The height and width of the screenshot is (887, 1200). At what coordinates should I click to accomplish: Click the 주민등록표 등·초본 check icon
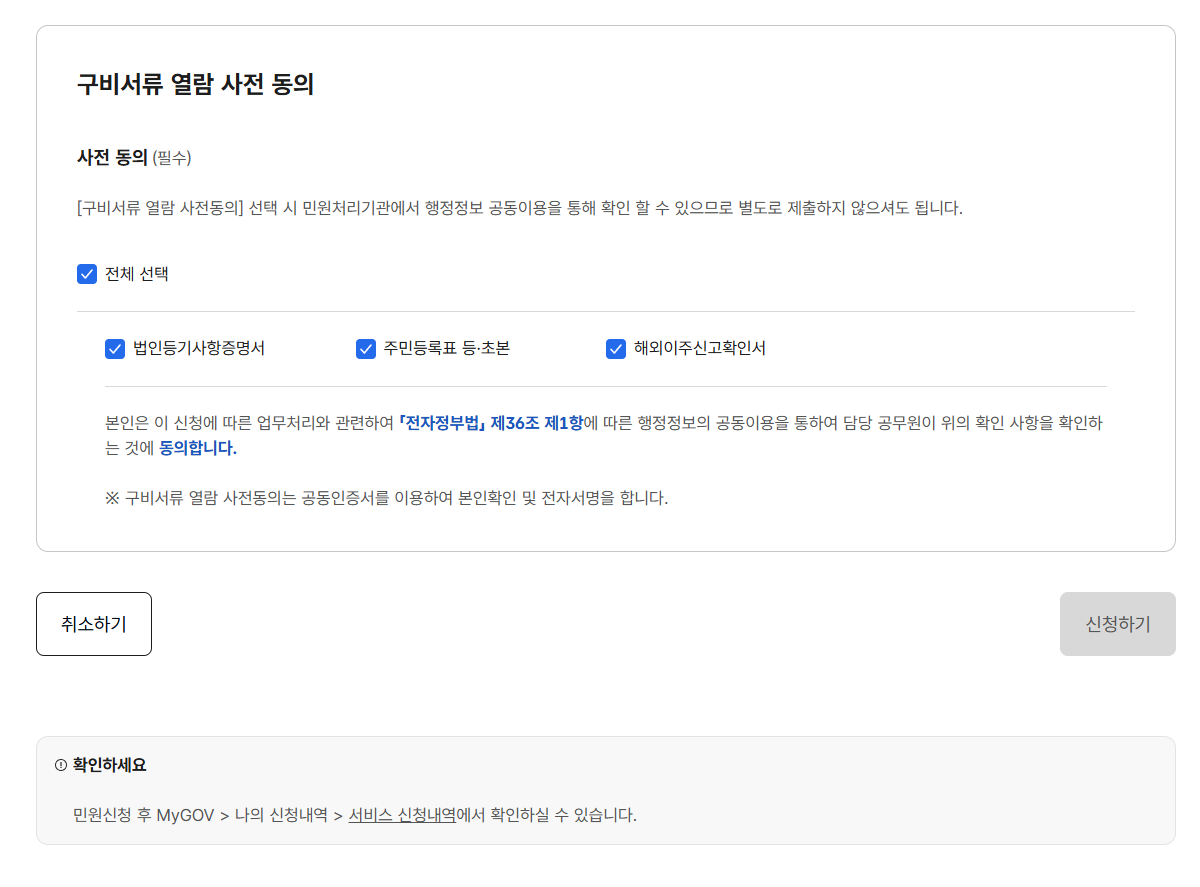click(x=365, y=348)
